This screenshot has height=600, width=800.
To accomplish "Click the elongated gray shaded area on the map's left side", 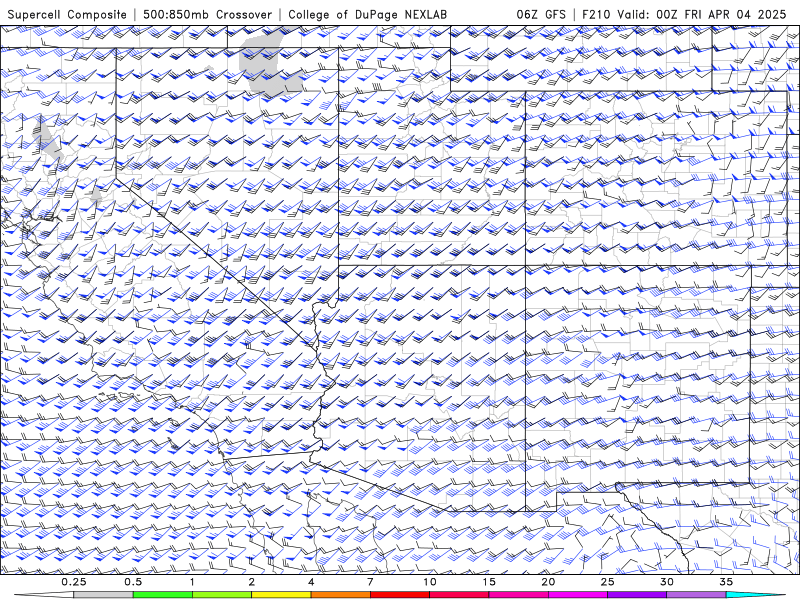I will coord(49,139).
